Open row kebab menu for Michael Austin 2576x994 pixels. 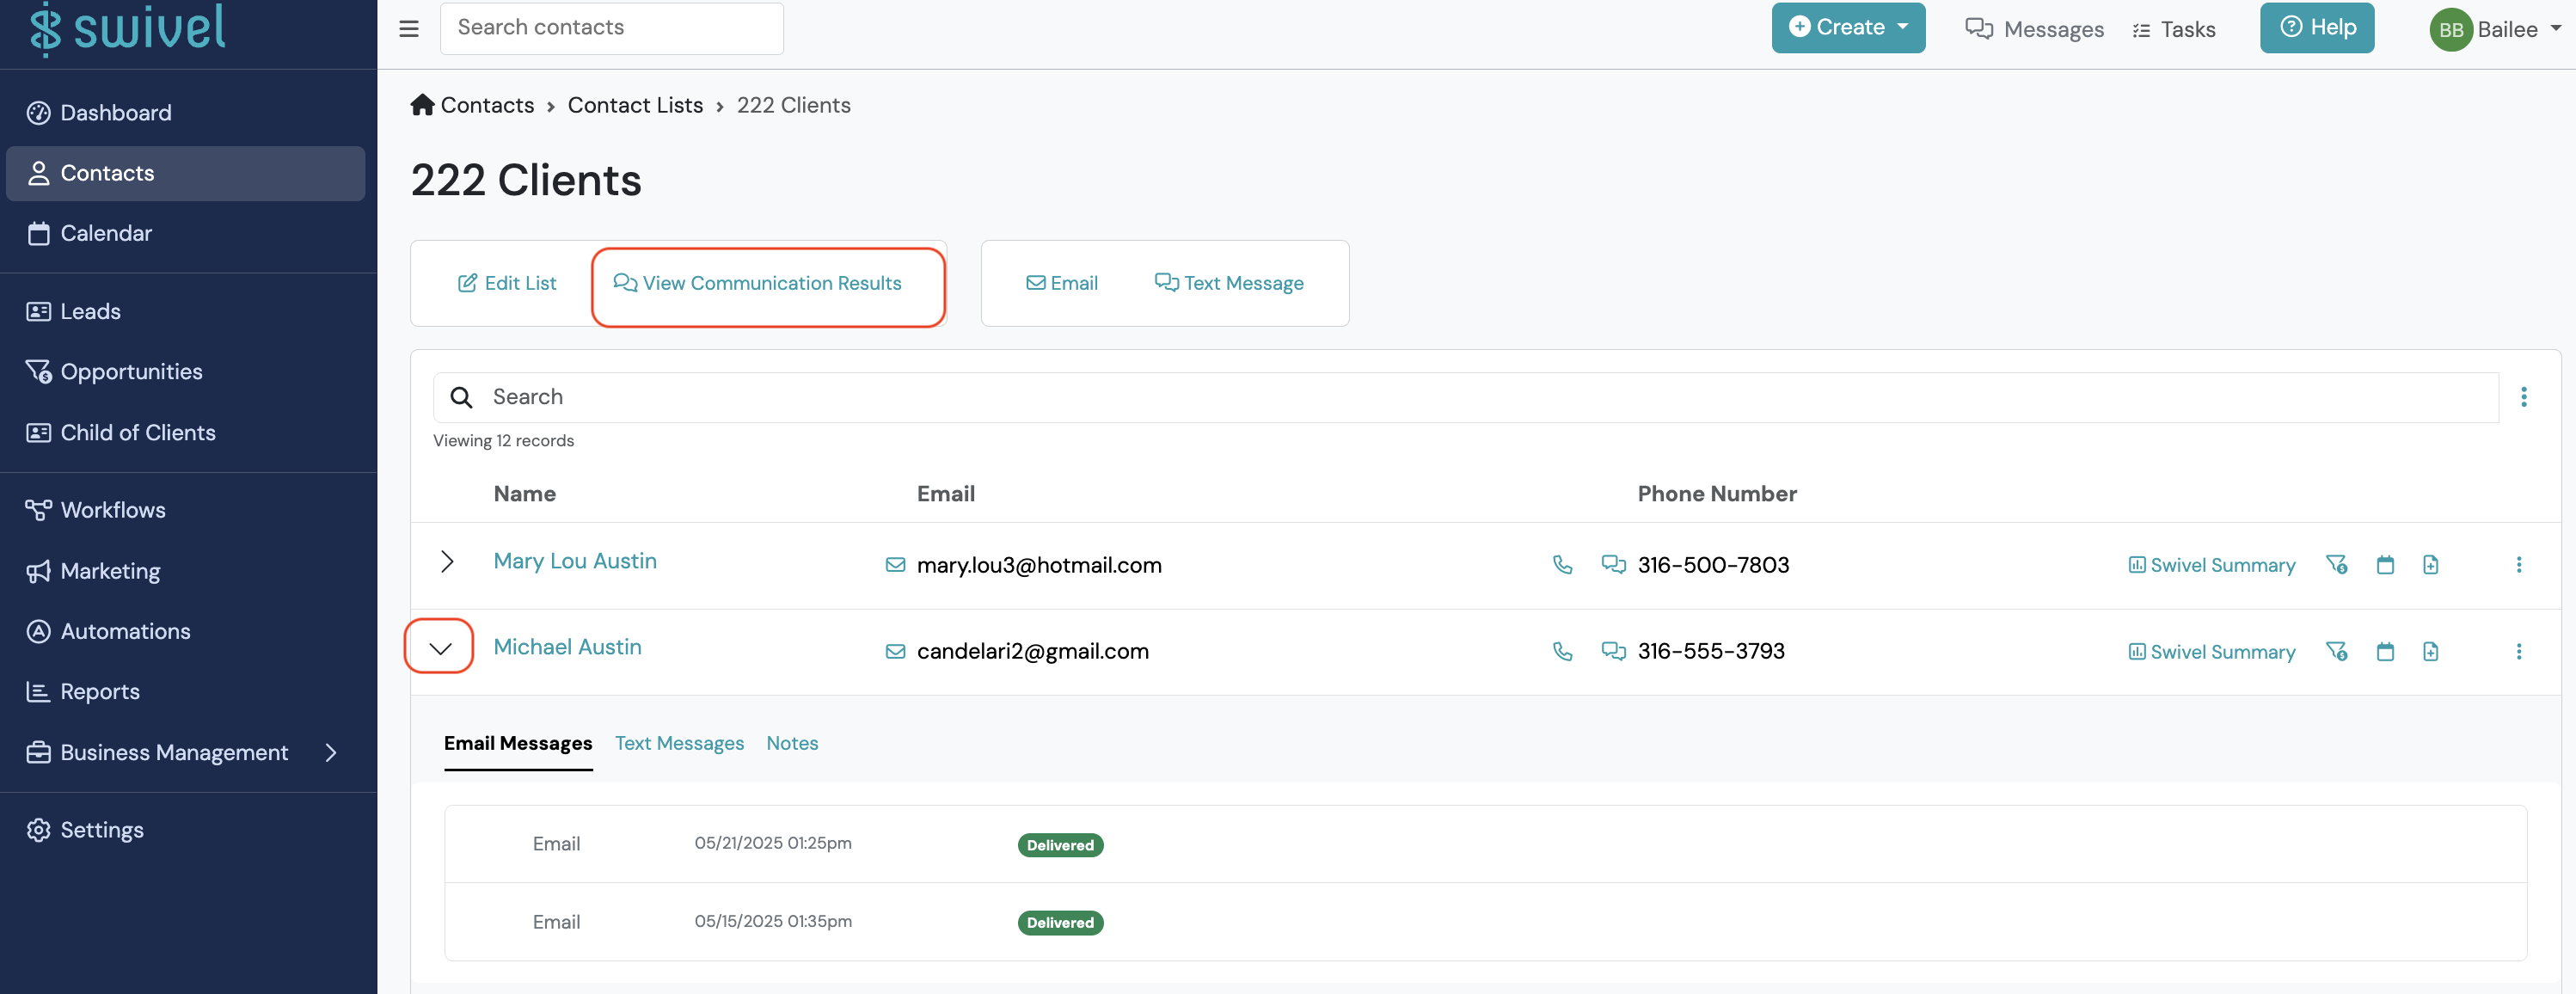click(2519, 652)
